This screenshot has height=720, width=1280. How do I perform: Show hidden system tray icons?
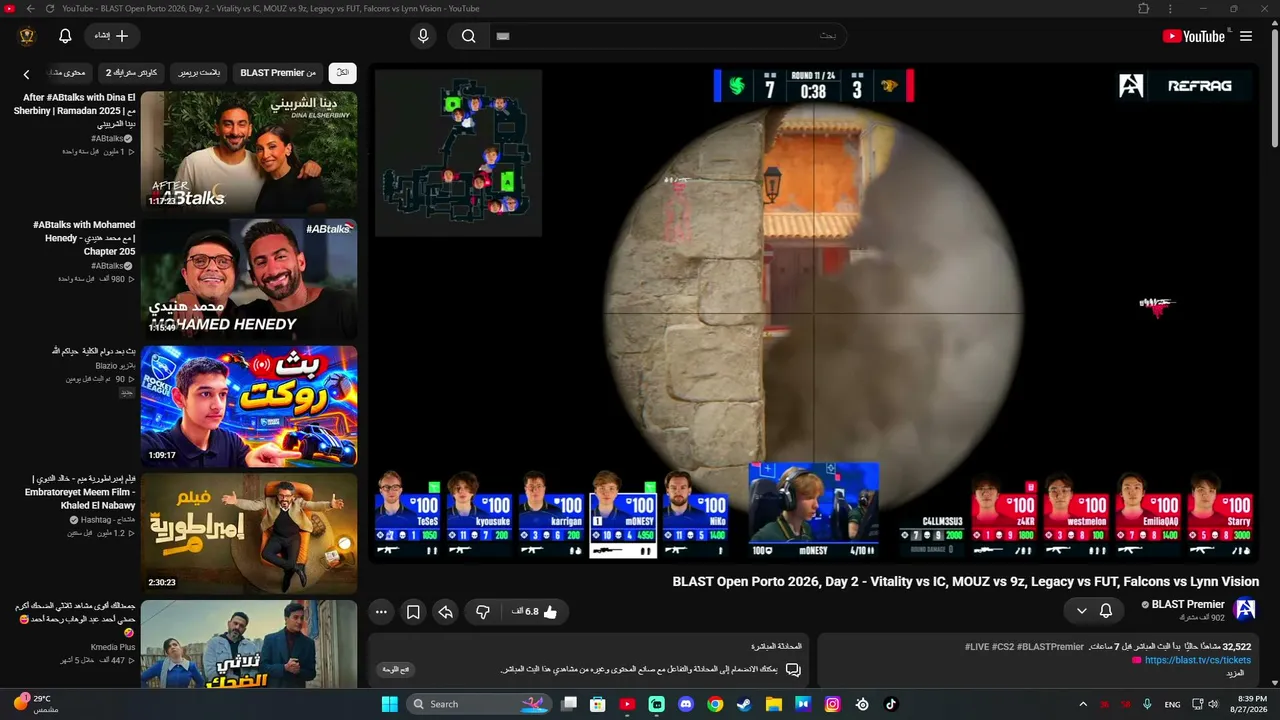pyautogui.click(x=1083, y=704)
